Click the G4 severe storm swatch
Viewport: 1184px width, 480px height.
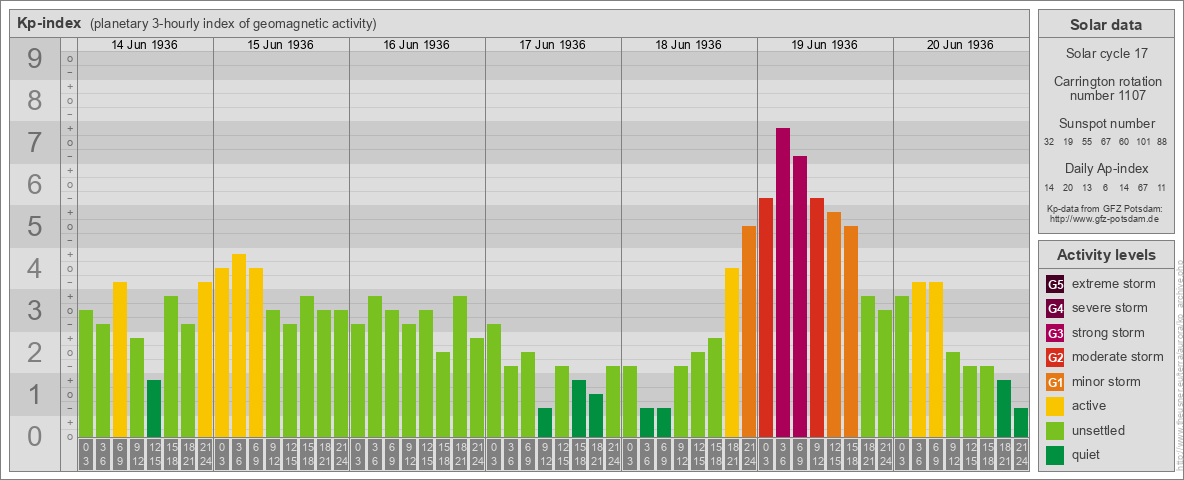pyautogui.click(x=1055, y=309)
